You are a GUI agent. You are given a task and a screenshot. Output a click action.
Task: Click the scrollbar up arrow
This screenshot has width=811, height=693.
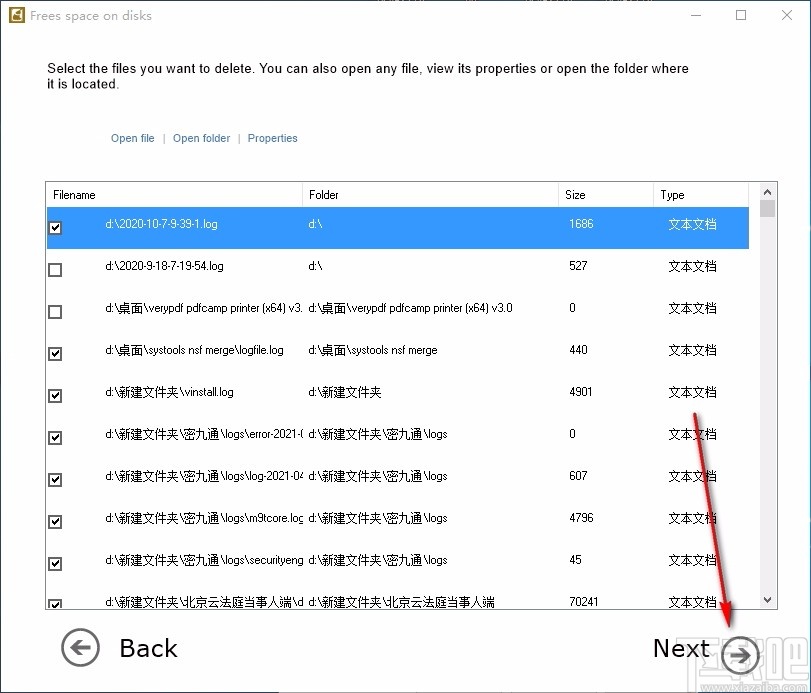pos(768,192)
